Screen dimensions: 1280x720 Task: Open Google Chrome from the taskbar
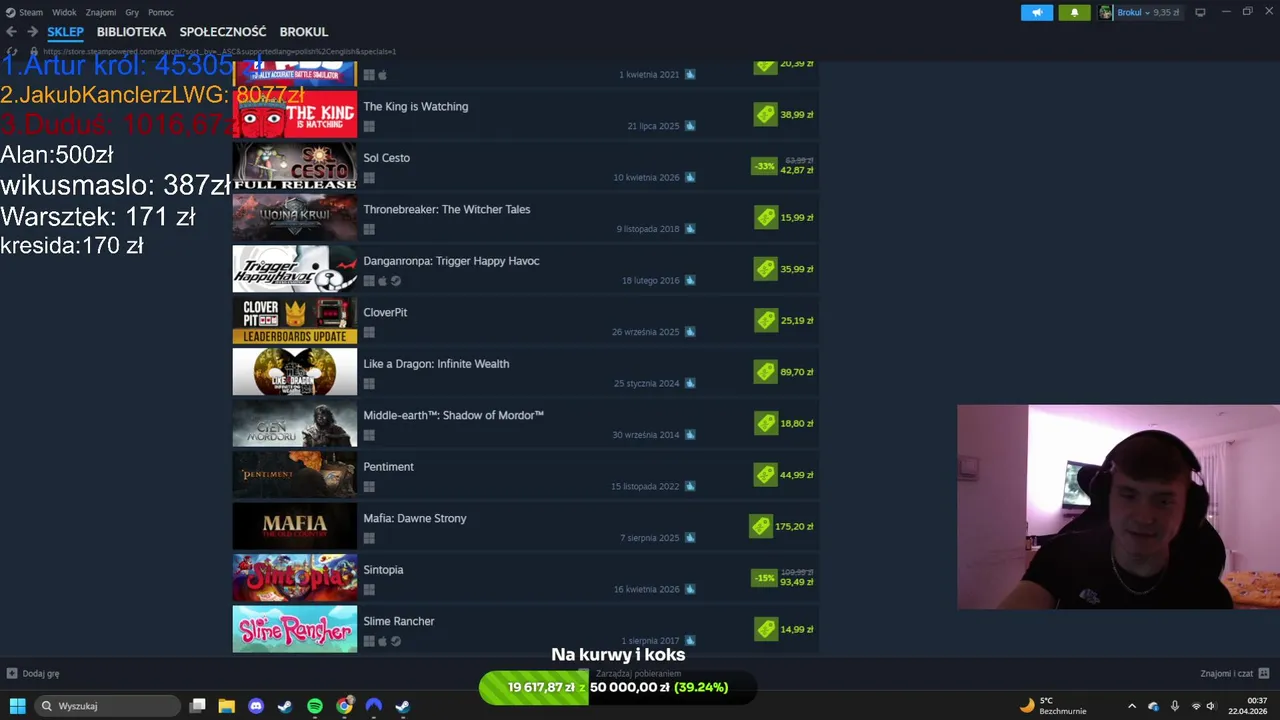344,706
